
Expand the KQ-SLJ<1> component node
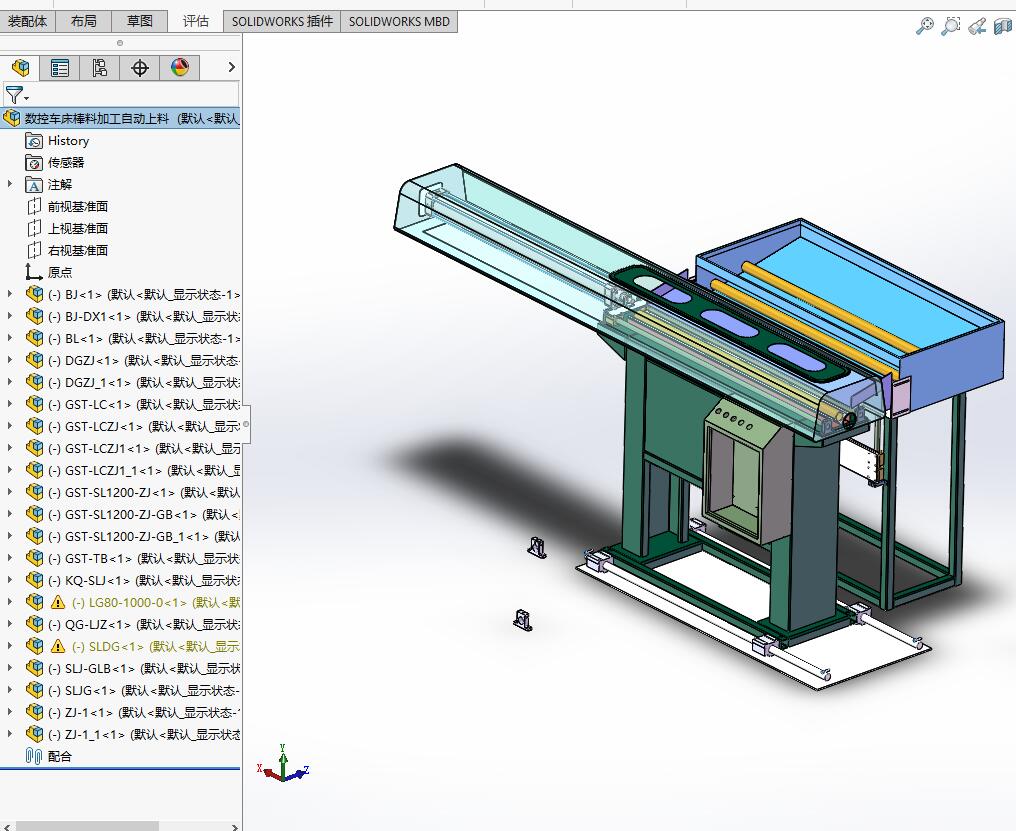click(x=10, y=579)
